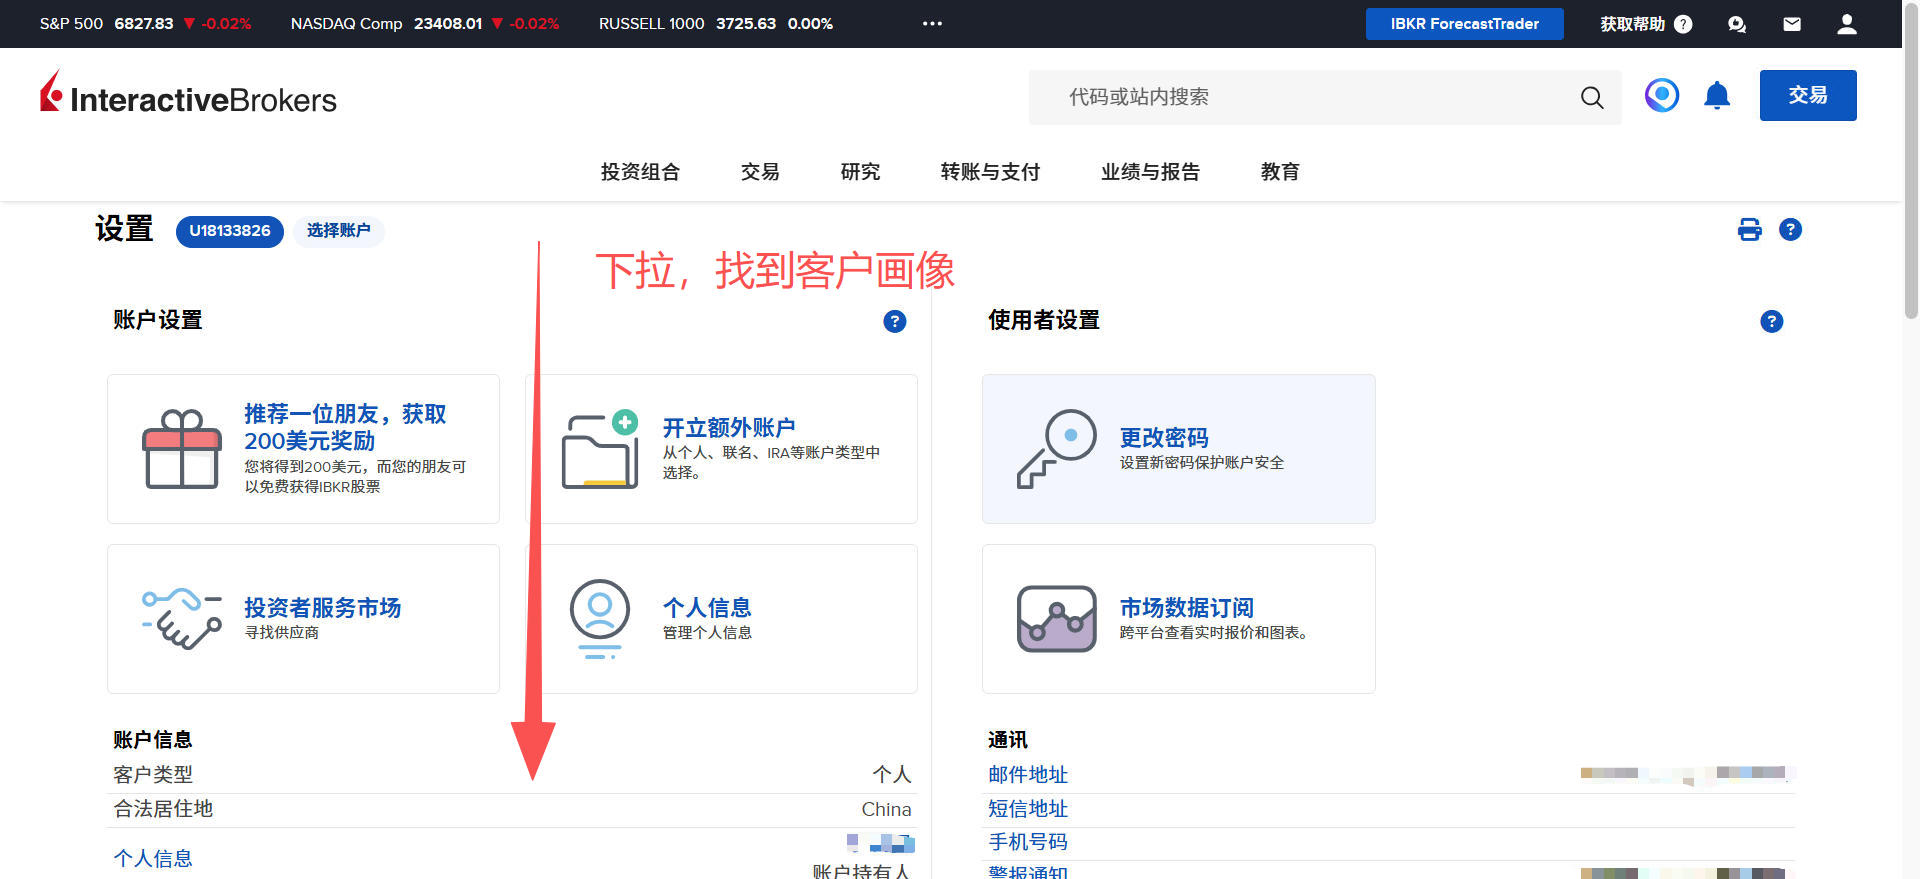The height and width of the screenshot is (879, 1920).
Task: Expand the ticker bar three-dots menu
Action: pyautogui.click(x=932, y=24)
